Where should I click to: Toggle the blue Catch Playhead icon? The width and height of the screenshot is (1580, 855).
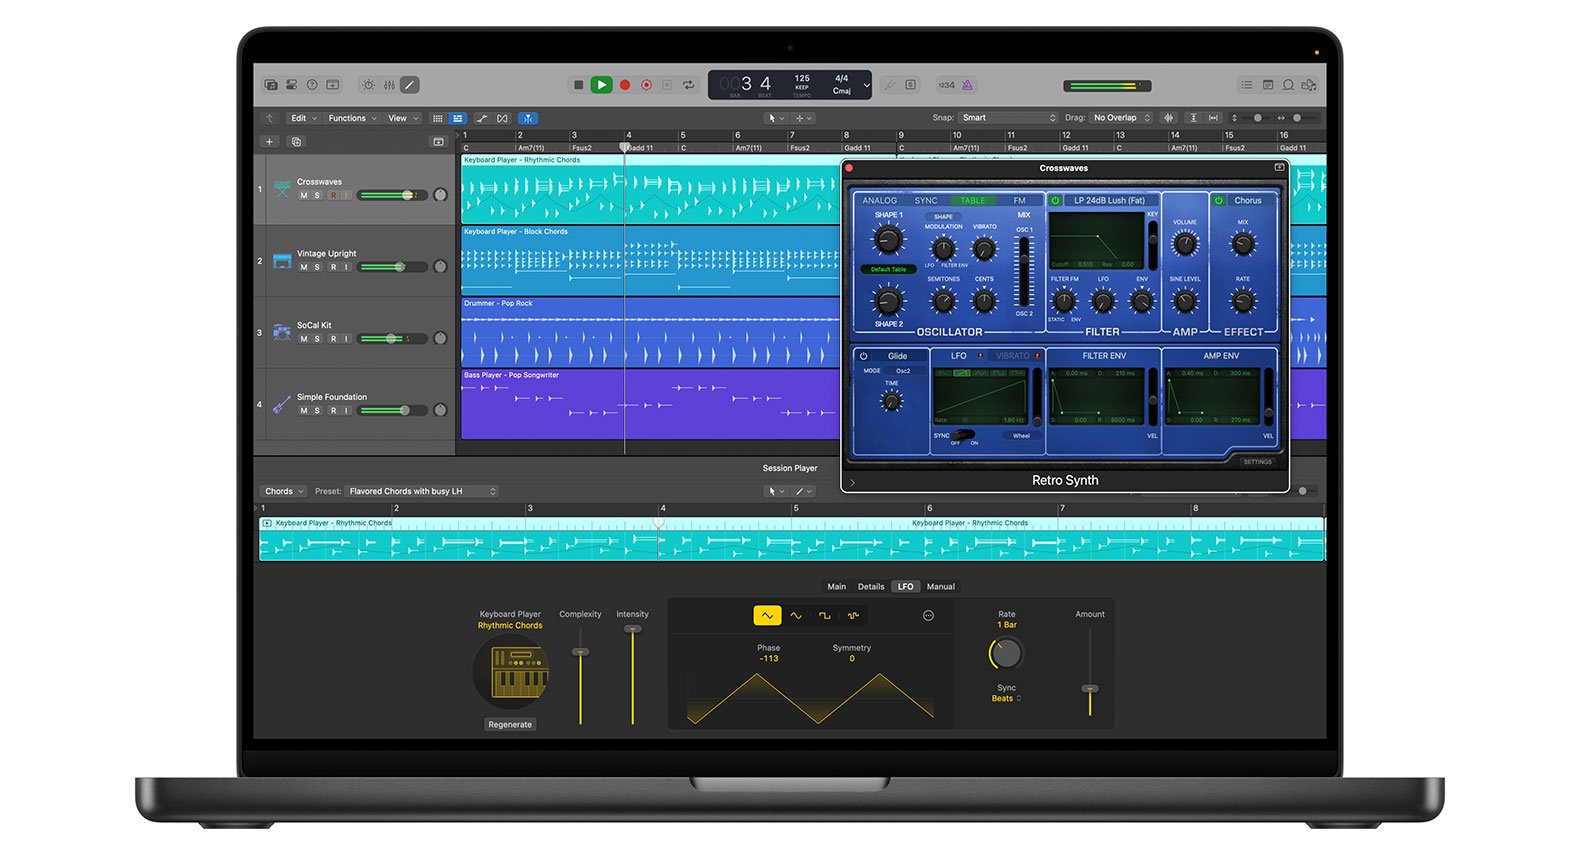tap(527, 118)
